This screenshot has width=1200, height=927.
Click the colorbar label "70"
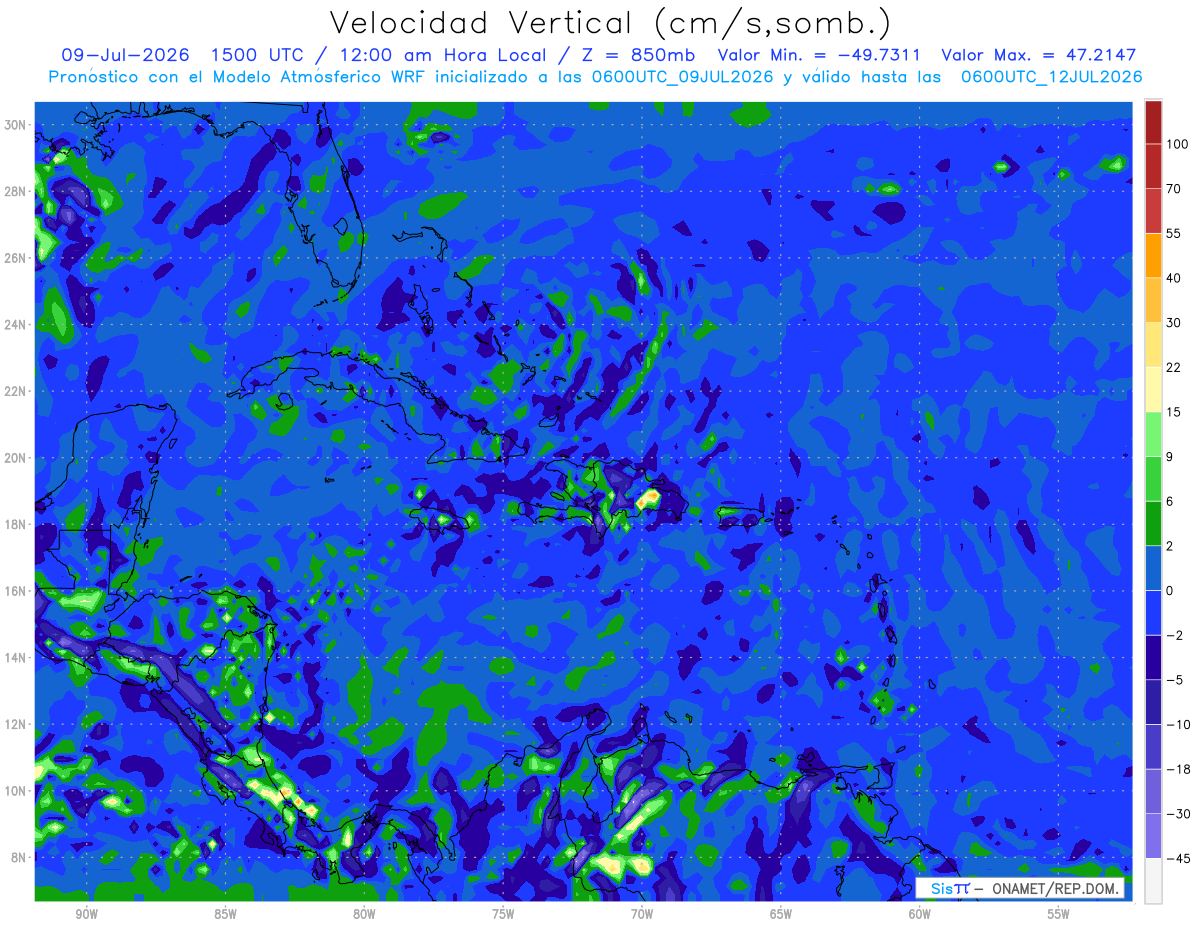coord(1174,189)
